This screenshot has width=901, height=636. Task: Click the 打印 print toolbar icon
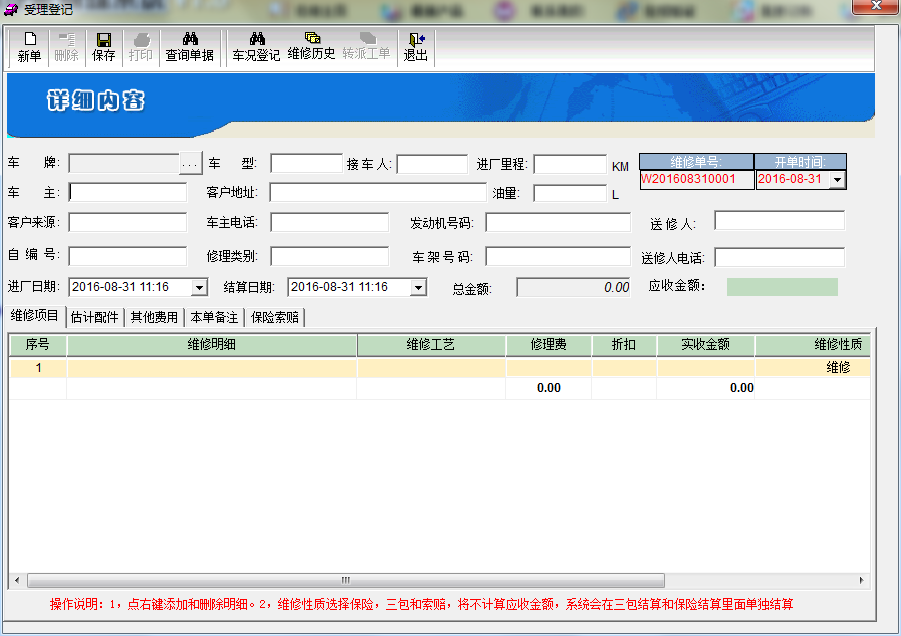point(140,48)
